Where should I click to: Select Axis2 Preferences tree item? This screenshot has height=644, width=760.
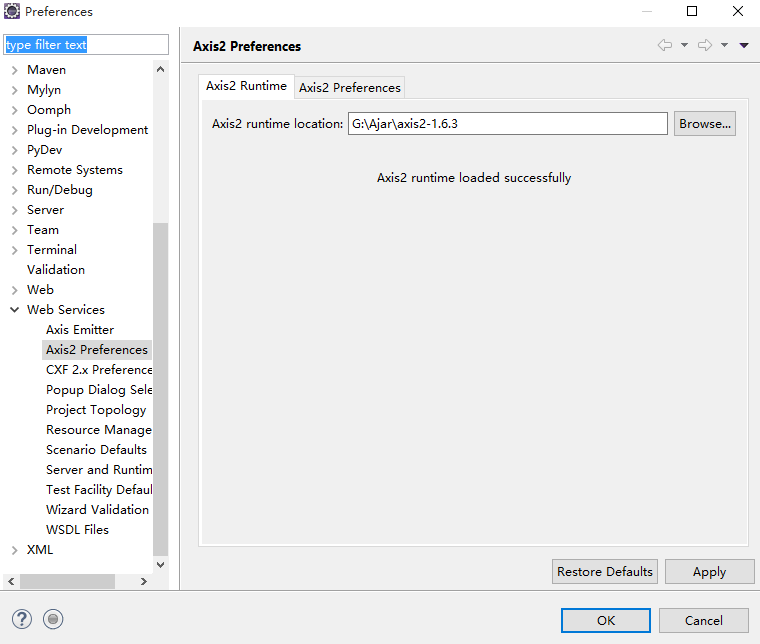click(x=96, y=350)
